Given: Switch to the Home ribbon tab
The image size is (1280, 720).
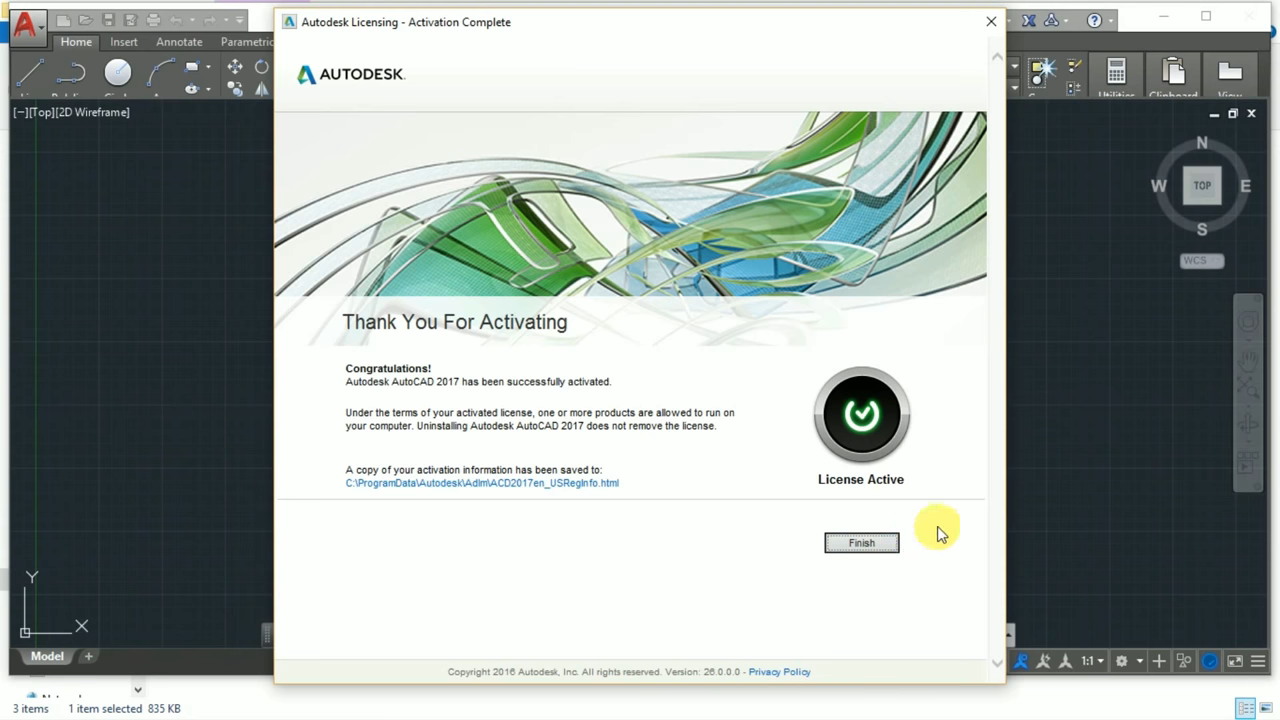Looking at the screenshot, I should click(x=76, y=42).
